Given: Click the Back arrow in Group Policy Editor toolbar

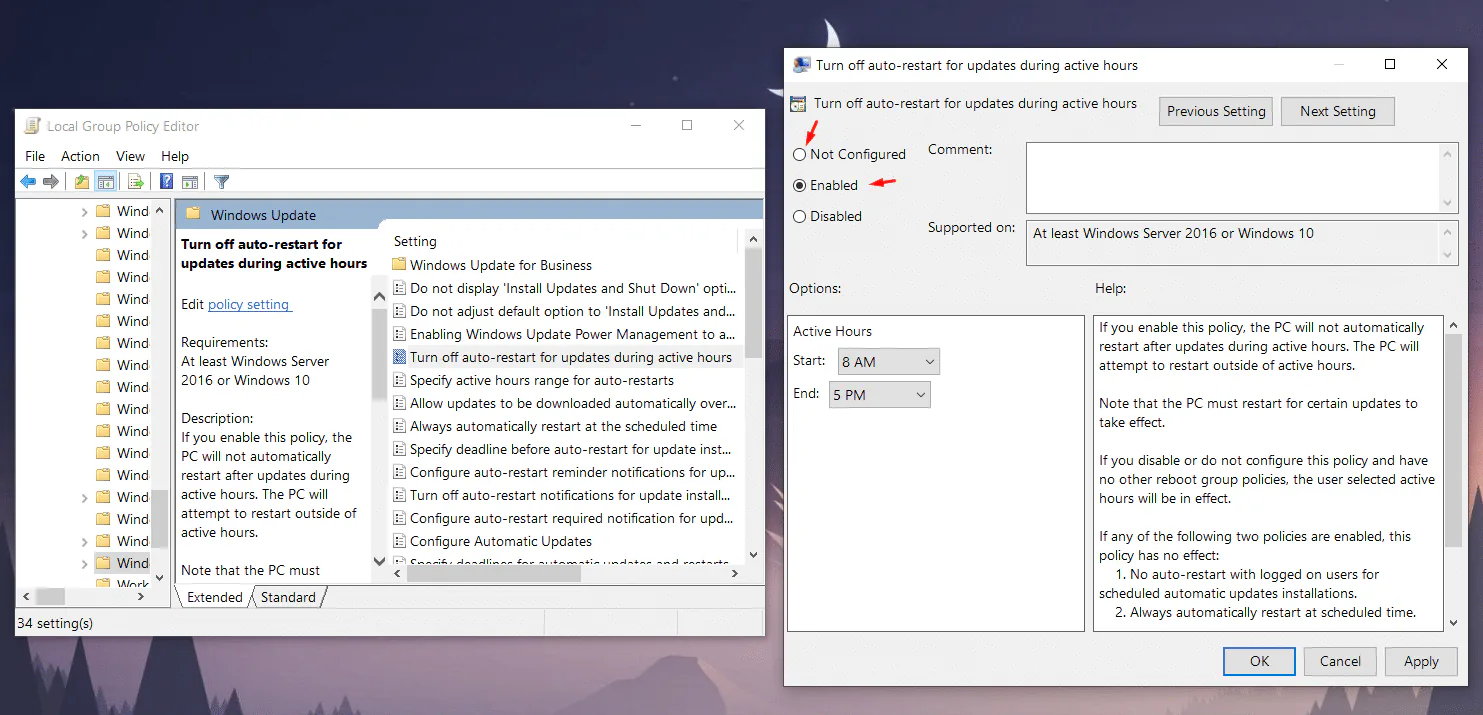Looking at the screenshot, I should click(x=28, y=182).
